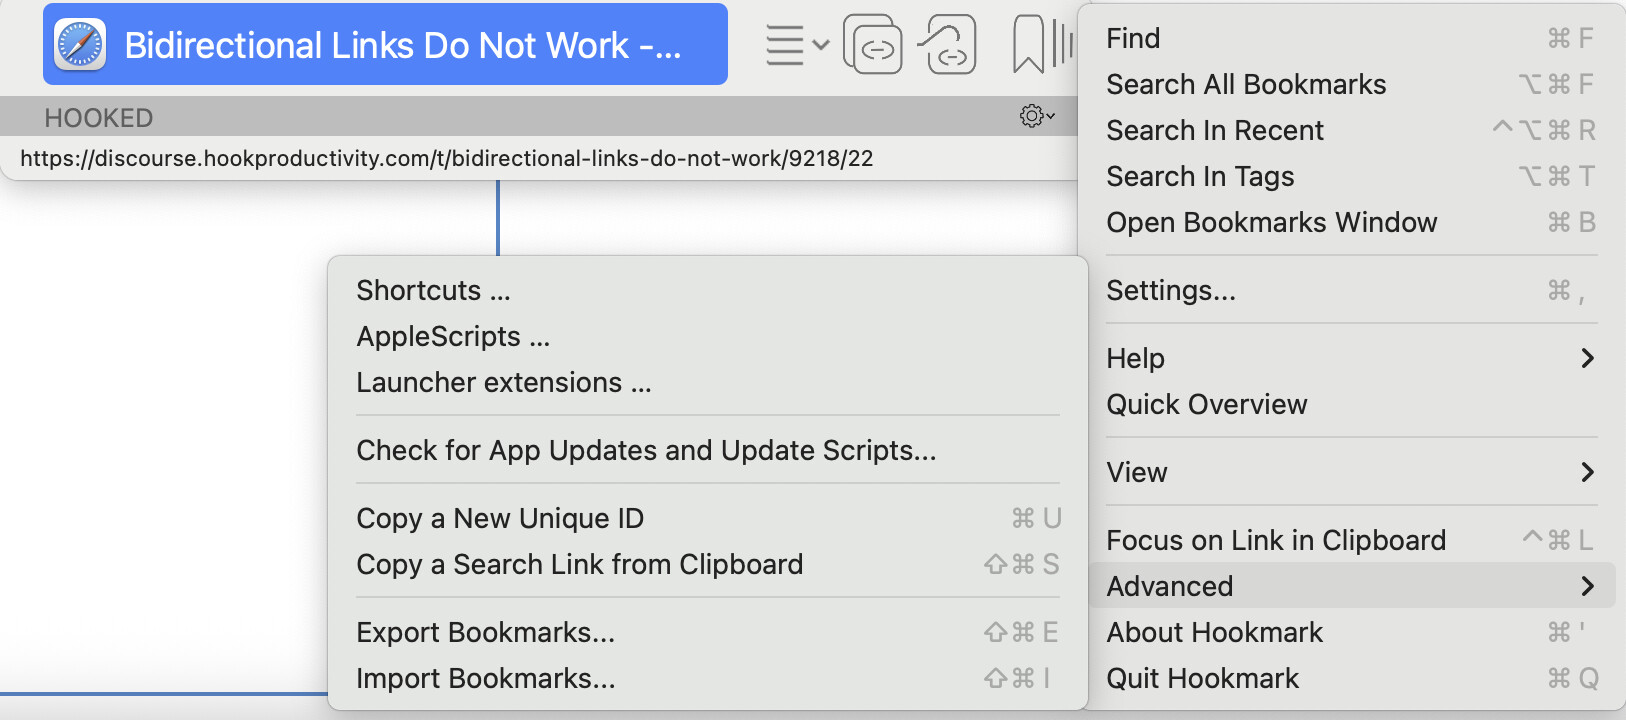Open the gear menu in HOOKED bar
Viewport: 1626px width, 720px height.
[1036, 116]
